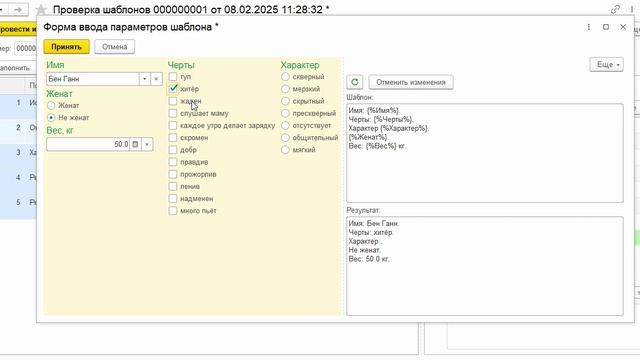Enable 'каждое утро делает зарядку' checkbox
The image size is (640, 360).
(173, 125)
